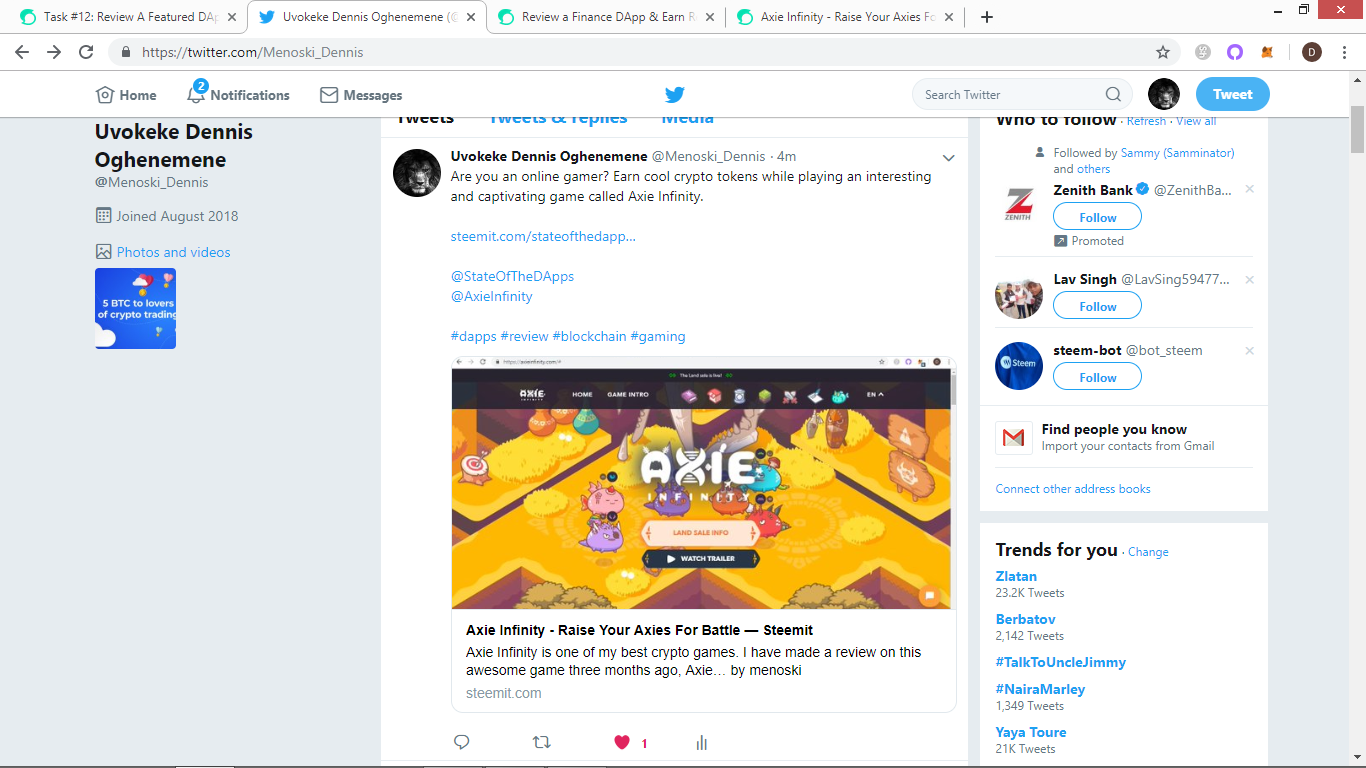Image resolution: width=1366 pixels, height=768 pixels.
Task: Click the browser address bar URL
Action: 252,52
